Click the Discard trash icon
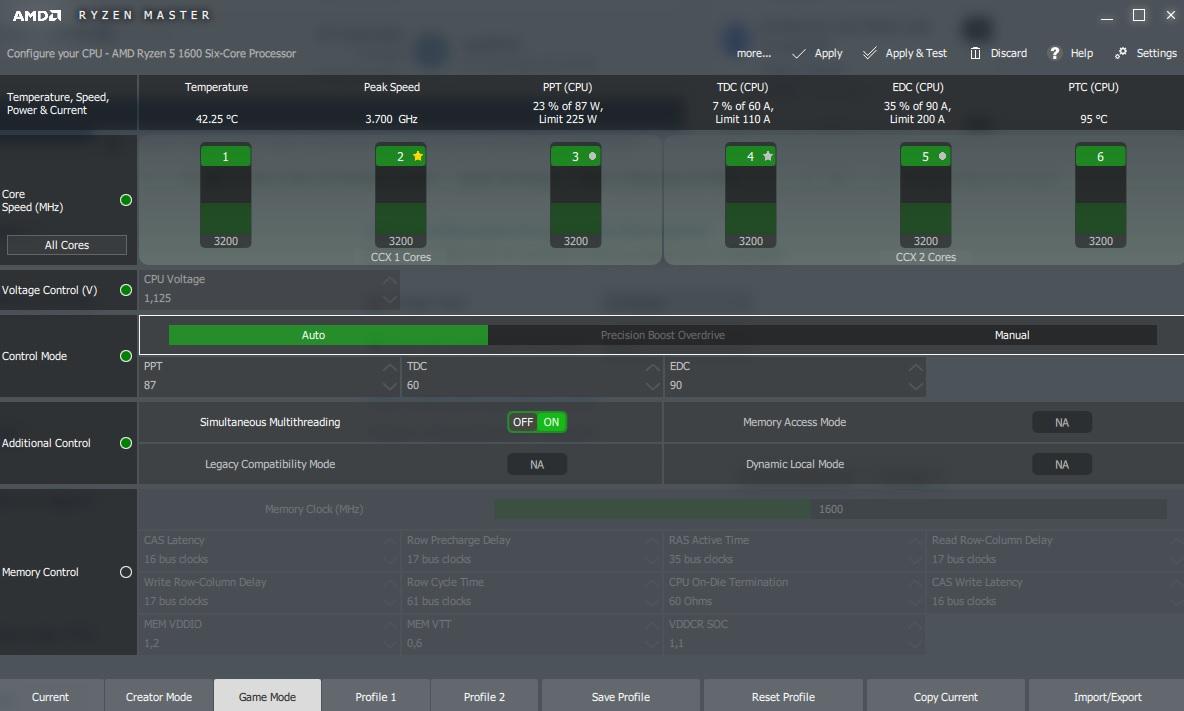Image resolution: width=1184 pixels, height=711 pixels. 976,54
